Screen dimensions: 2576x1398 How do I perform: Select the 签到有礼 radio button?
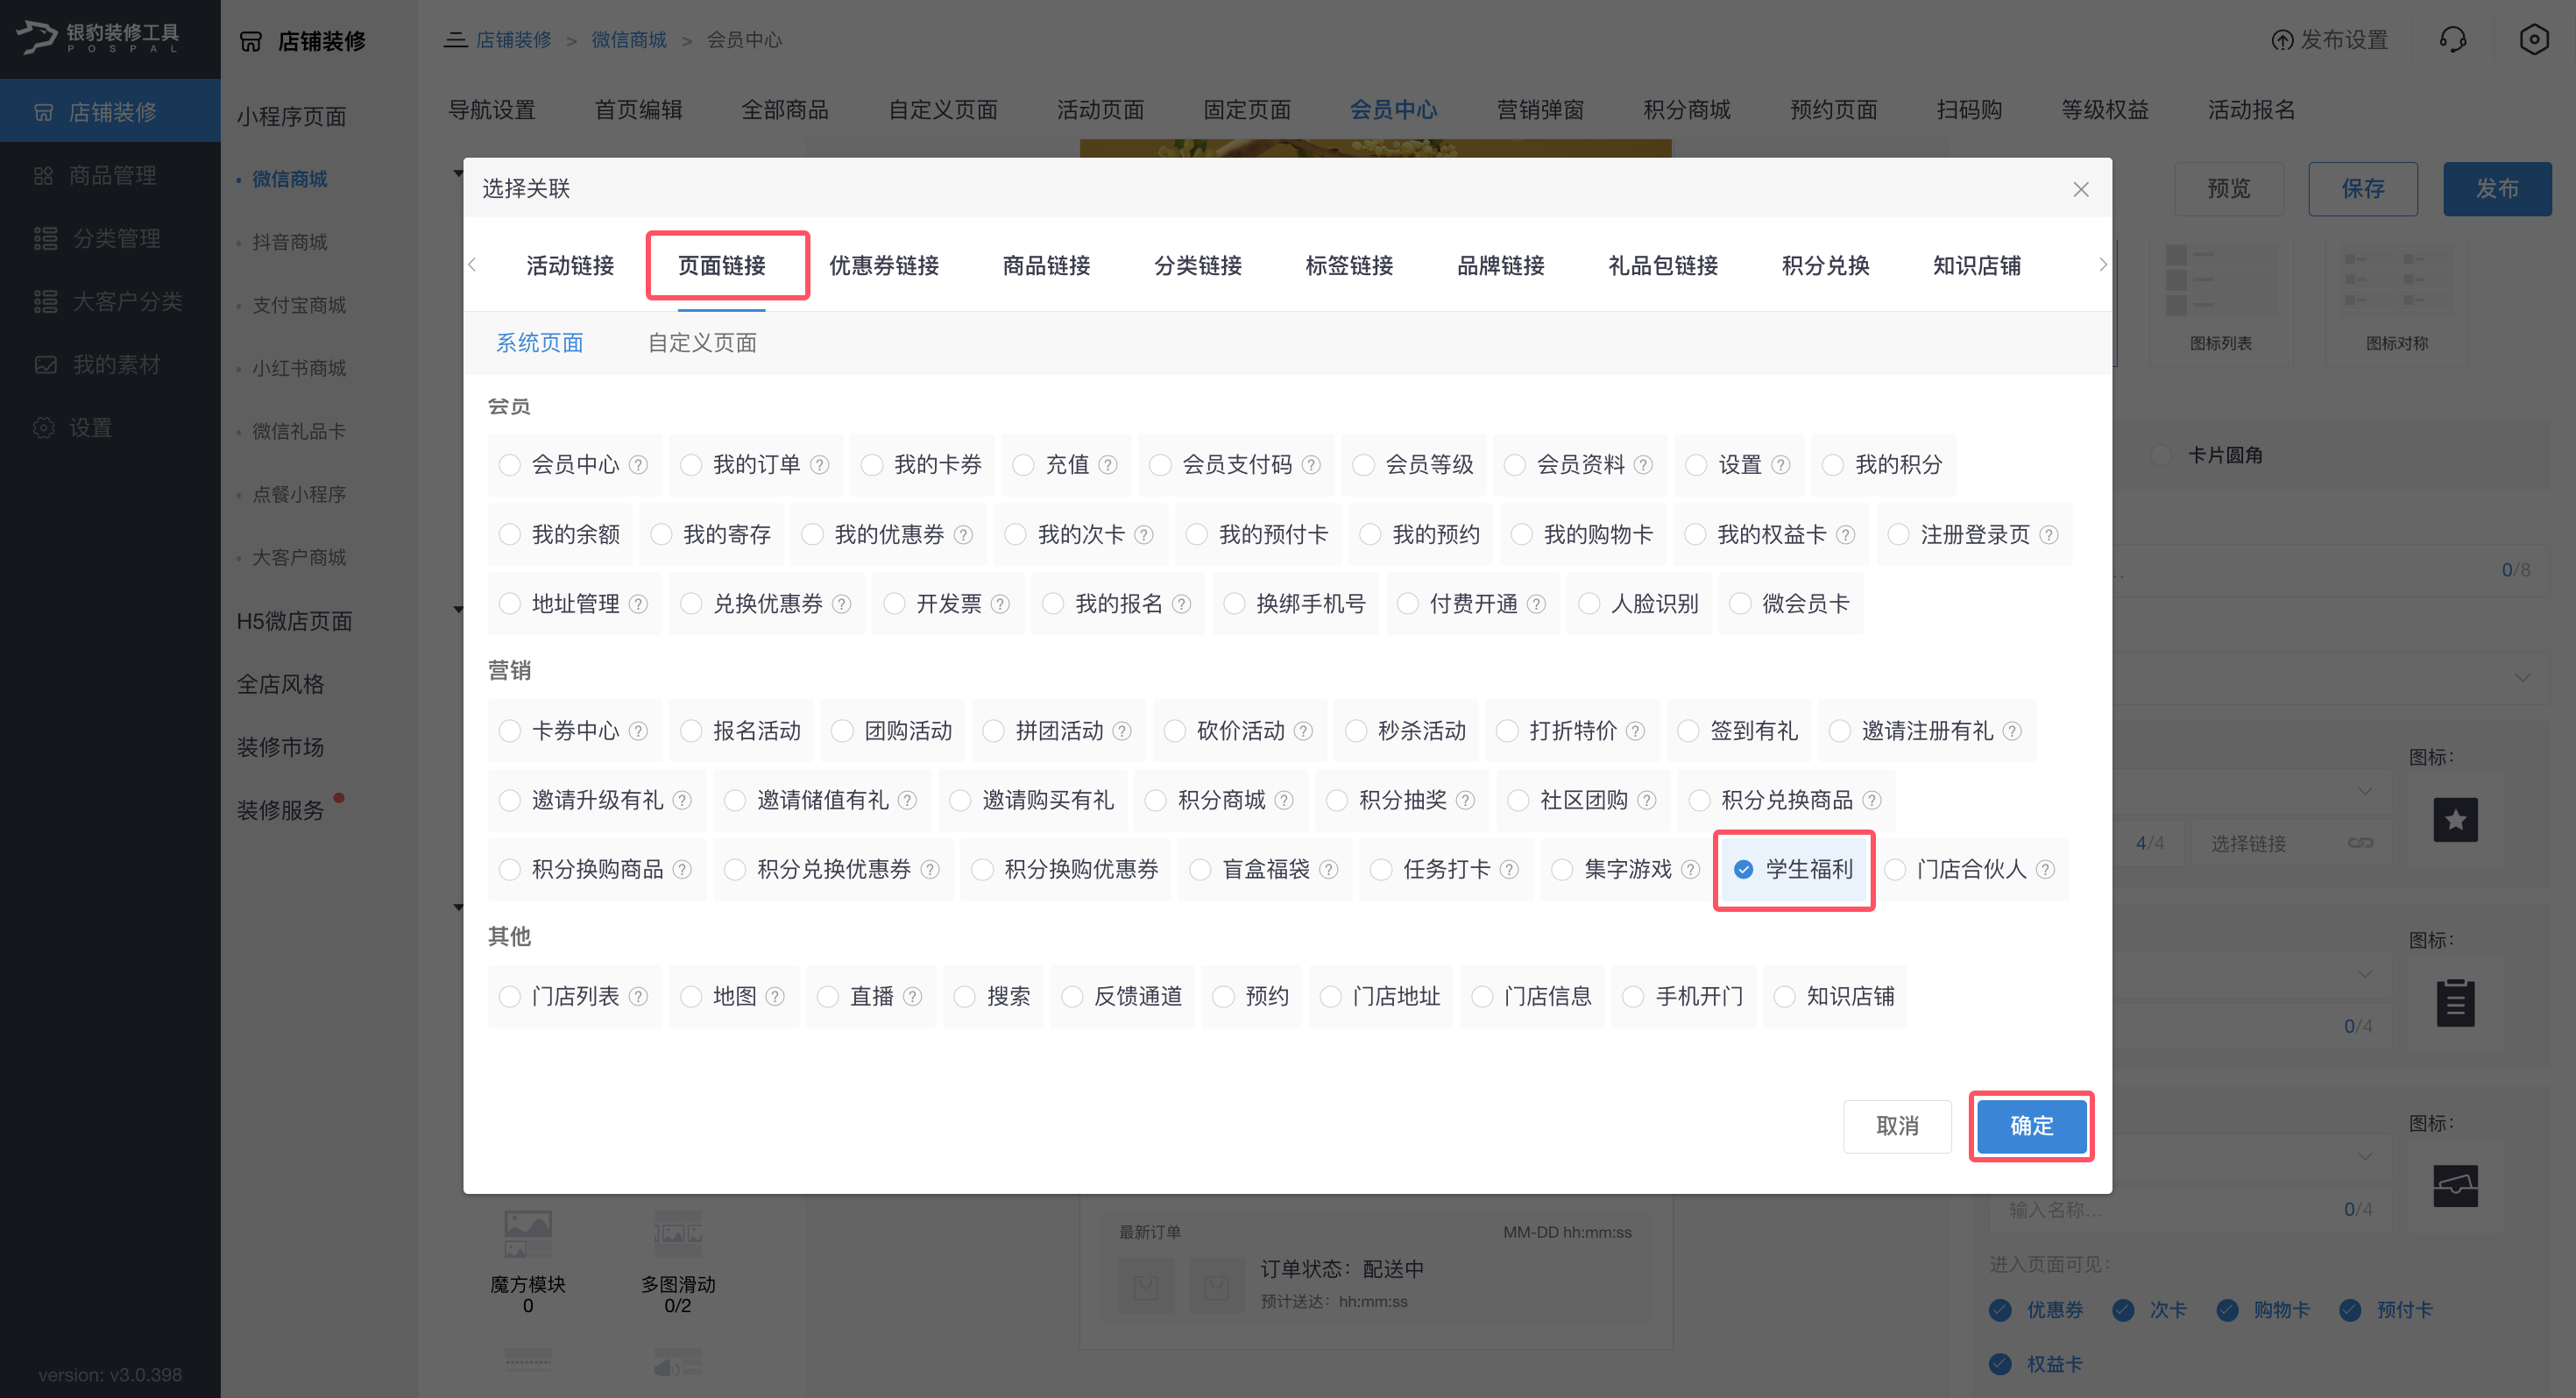[x=1688, y=731]
